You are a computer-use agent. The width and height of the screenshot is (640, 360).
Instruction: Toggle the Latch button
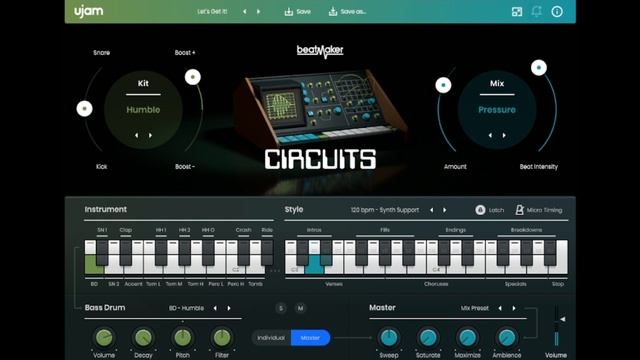[x=489, y=210]
